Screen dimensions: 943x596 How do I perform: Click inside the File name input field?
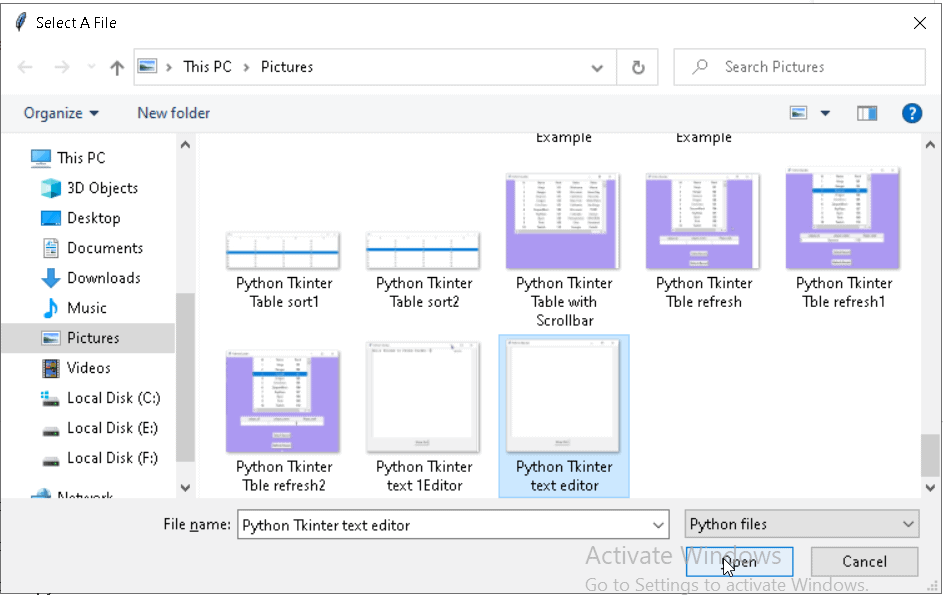[x=450, y=524]
